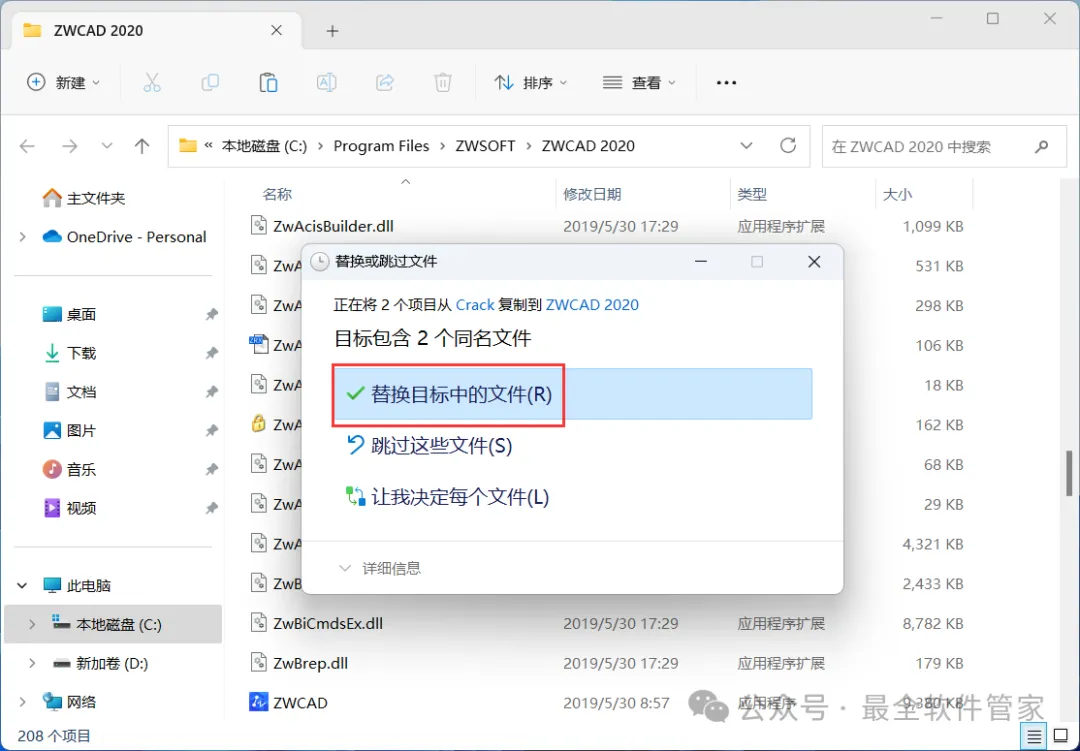The height and width of the screenshot is (751, 1080).
Task: Choose 替换目标中的文件(R)
Action: (x=572, y=394)
